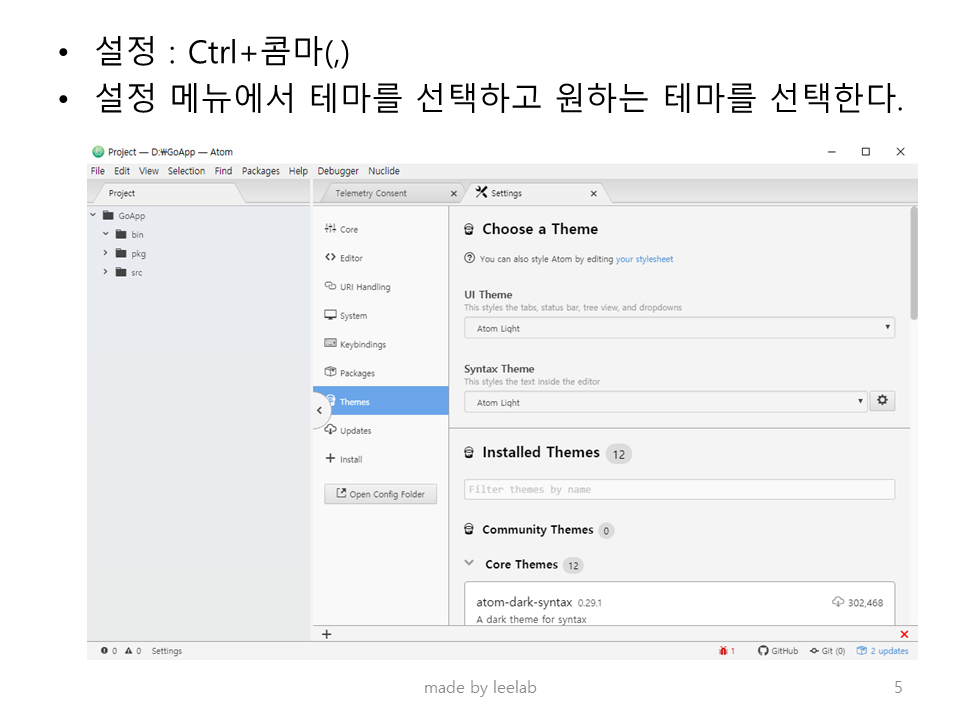Click the settings panel vertical scrollbar
Viewport: 960px width, 720px height.
(914, 263)
